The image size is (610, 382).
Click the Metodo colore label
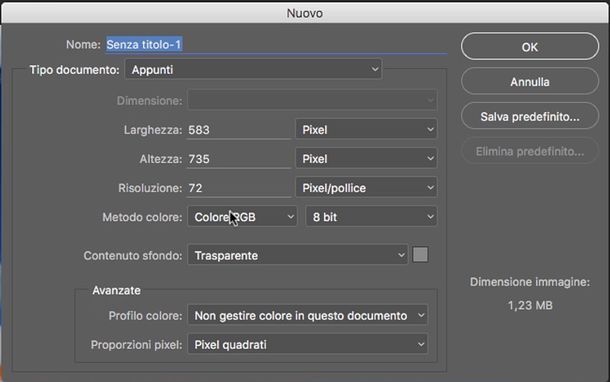142,217
